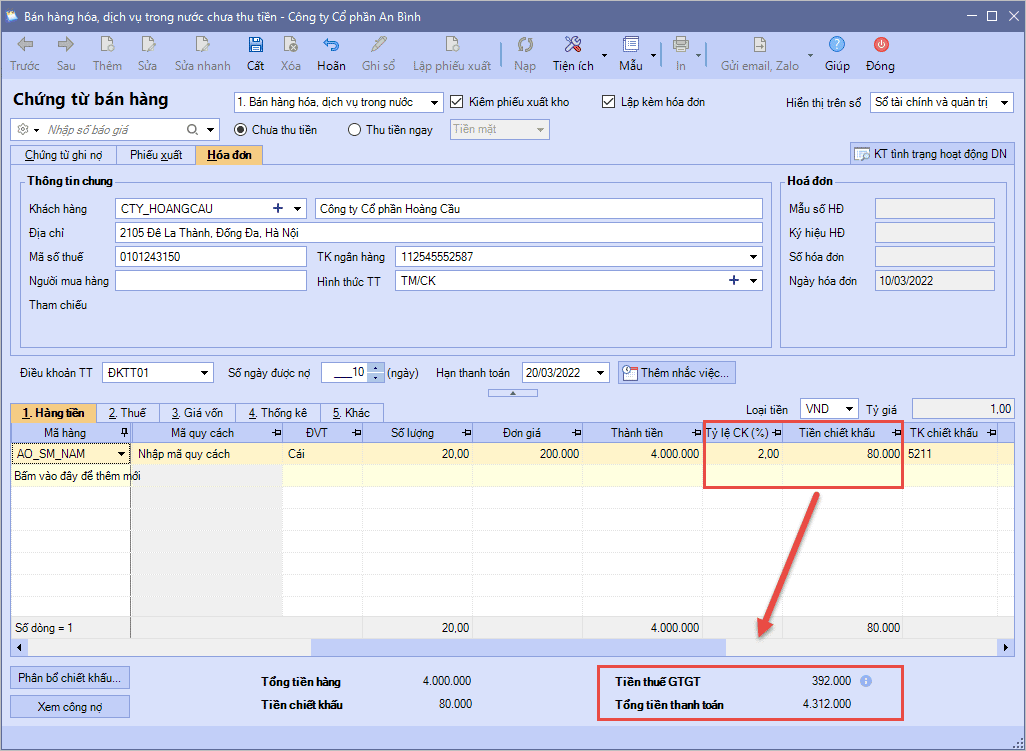The height and width of the screenshot is (751, 1026).
Task: Add new payment method plus icon
Action: 734,280
